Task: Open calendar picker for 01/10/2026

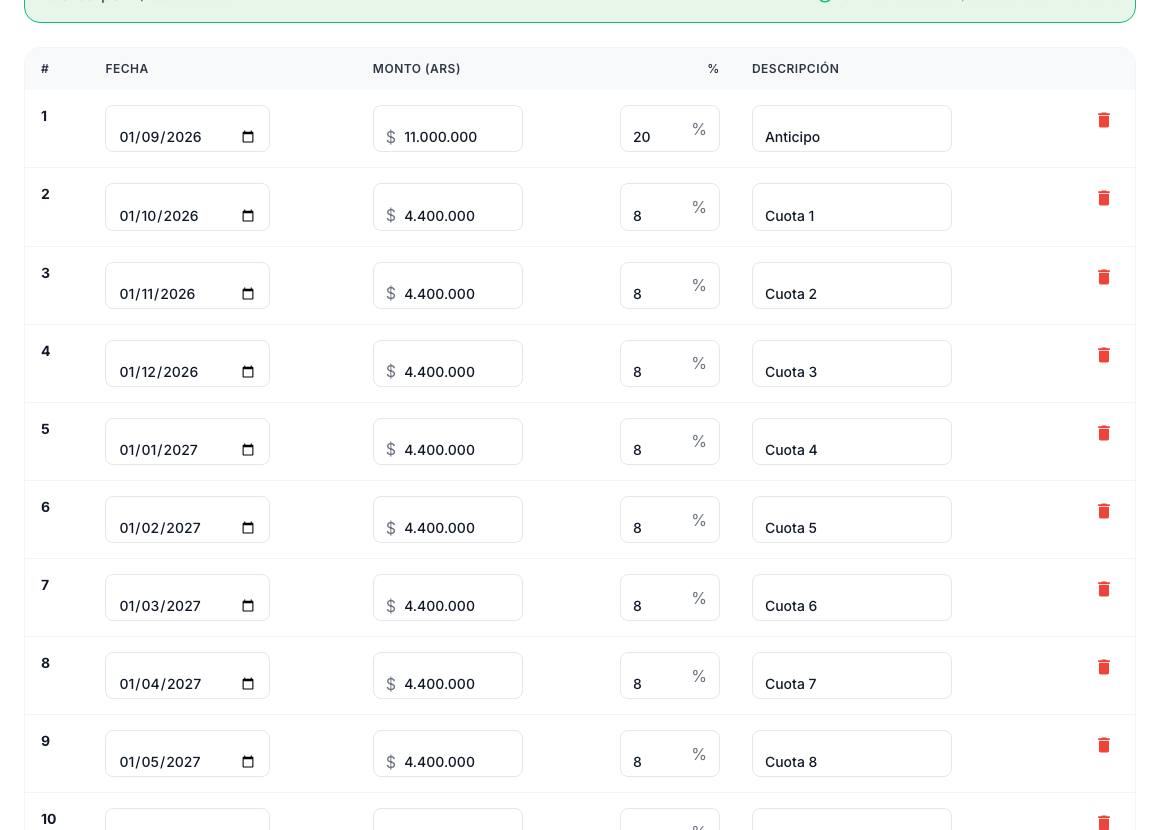Action: [248, 215]
